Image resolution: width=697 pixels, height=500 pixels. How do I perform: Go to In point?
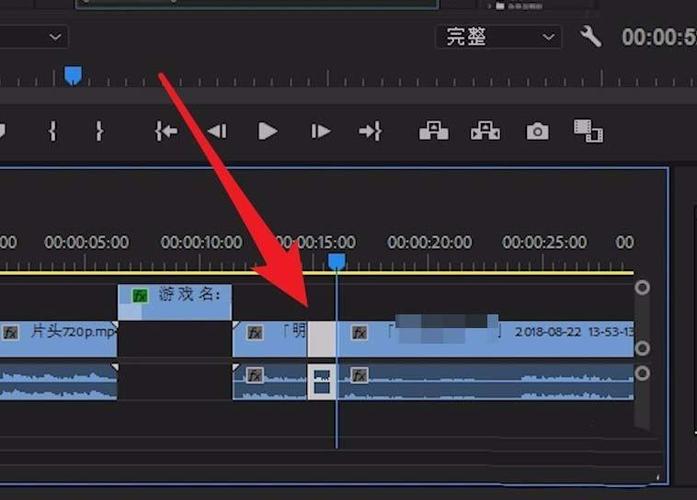tap(166, 132)
